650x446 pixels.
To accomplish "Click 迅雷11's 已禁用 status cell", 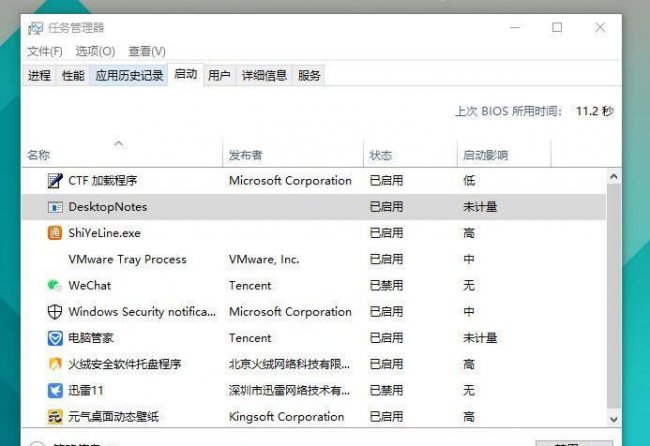I will [386, 390].
